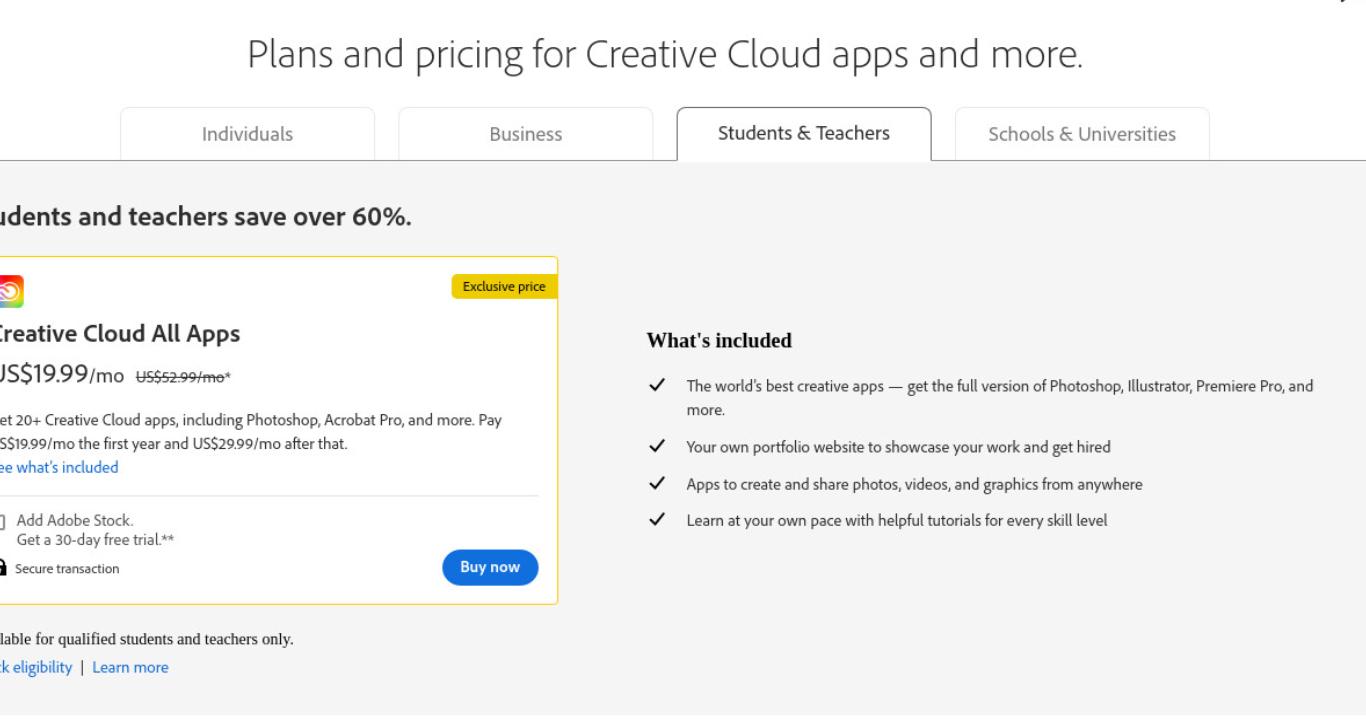
Task: Enable the Add Adobe Stock checkbox
Action: (x=2, y=521)
